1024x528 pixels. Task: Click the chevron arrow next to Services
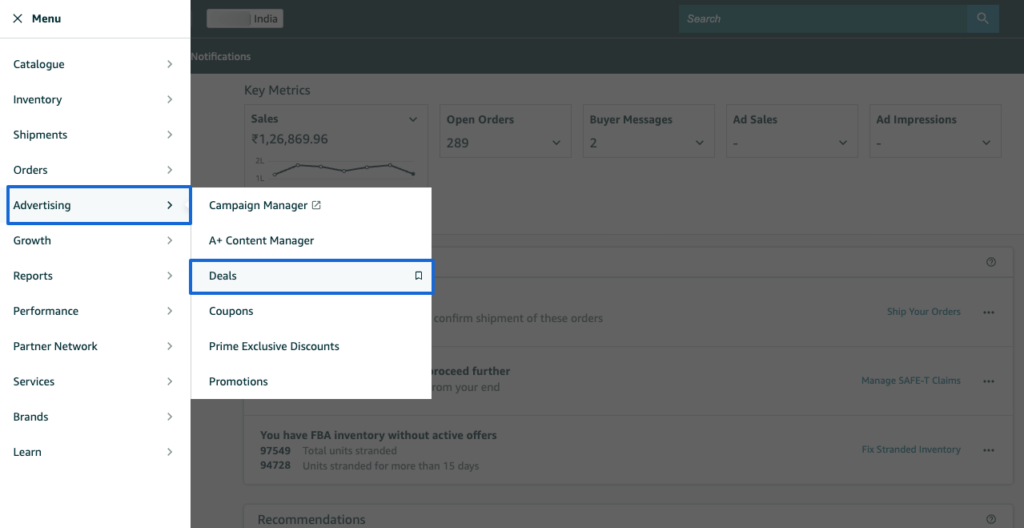point(170,382)
